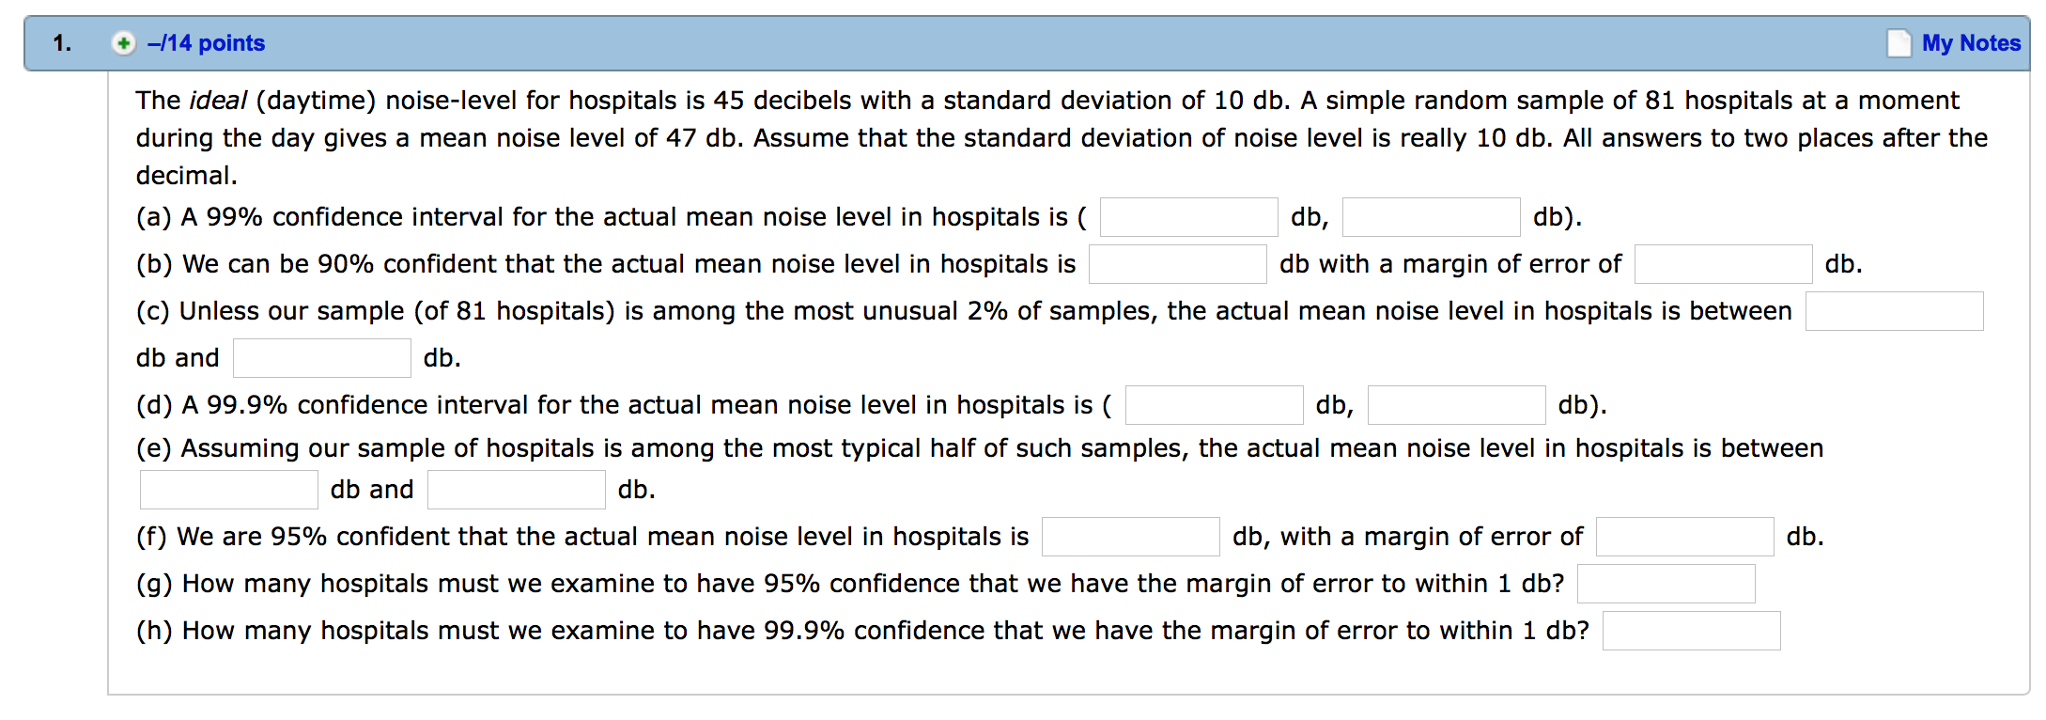Click the sample size box for part (g)

pos(1665,583)
